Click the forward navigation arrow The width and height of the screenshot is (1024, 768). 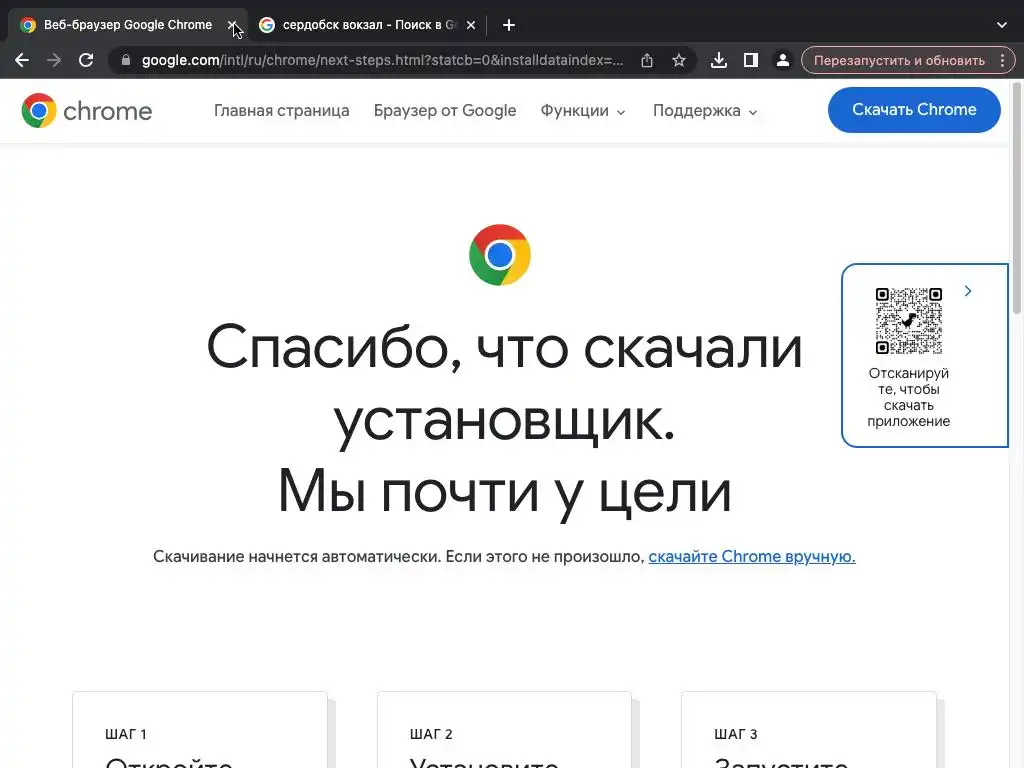click(x=54, y=60)
